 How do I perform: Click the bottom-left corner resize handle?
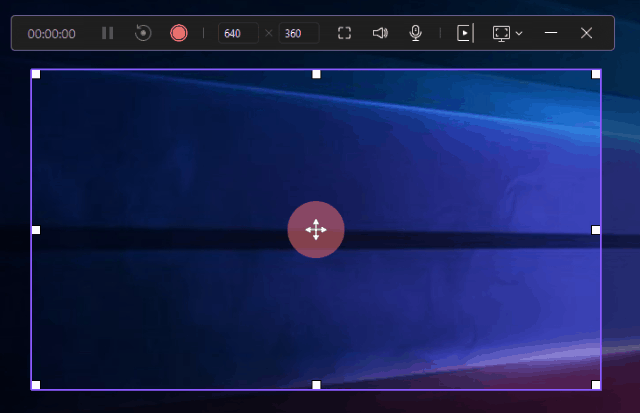36,385
